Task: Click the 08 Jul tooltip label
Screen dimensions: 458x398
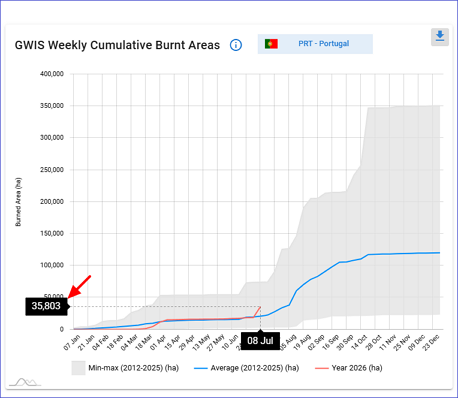Action: 260,341
